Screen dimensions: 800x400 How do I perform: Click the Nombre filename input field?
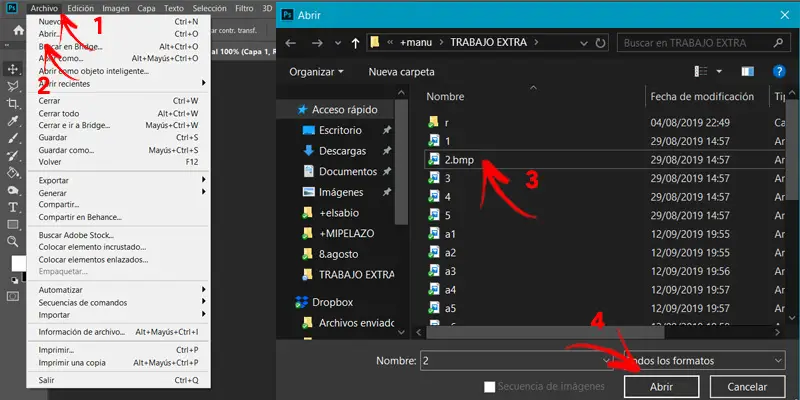point(515,361)
